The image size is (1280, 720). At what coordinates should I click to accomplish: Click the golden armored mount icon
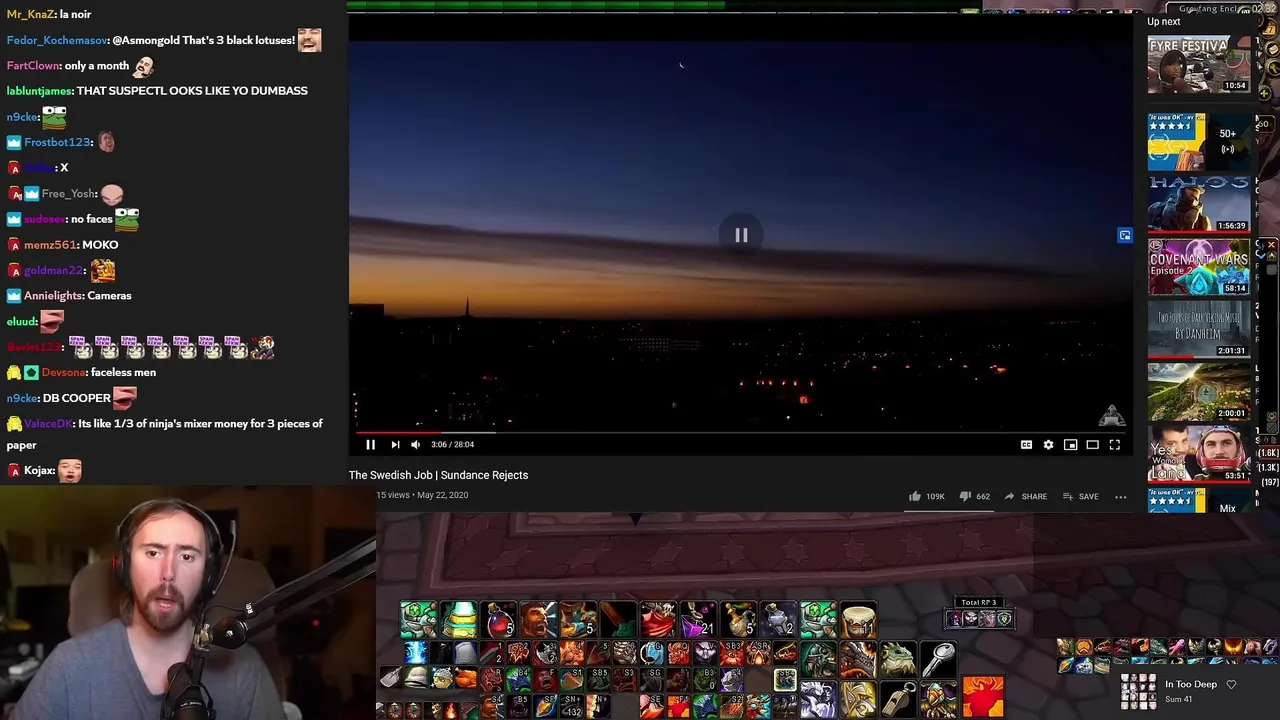tap(858, 699)
